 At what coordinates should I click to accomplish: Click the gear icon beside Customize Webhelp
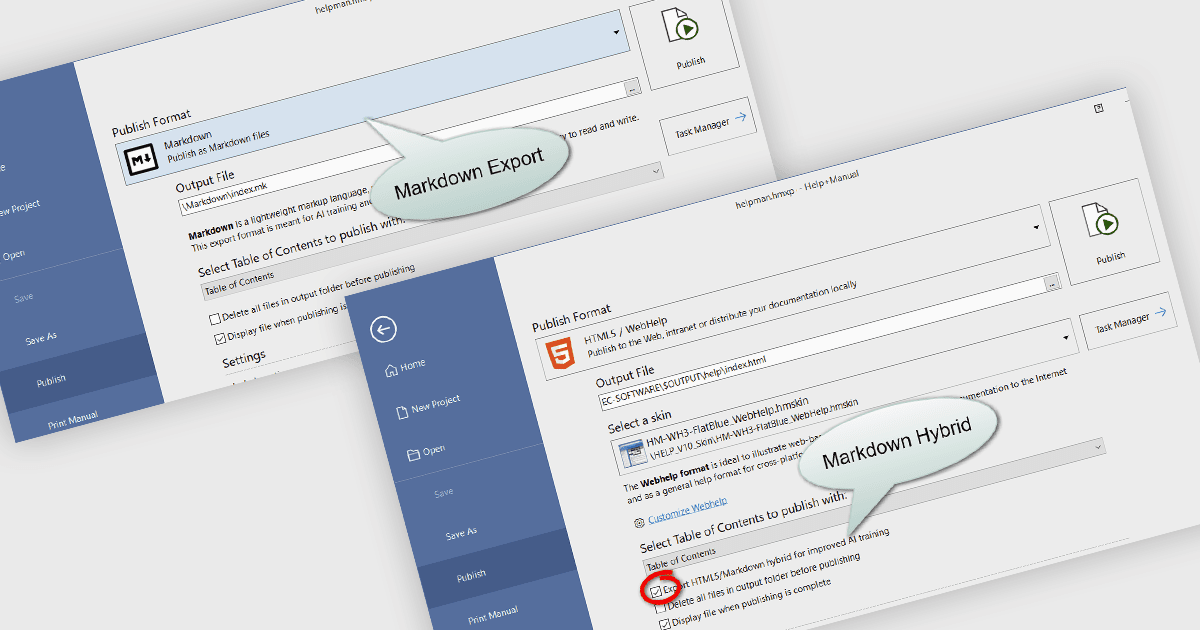click(639, 522)
